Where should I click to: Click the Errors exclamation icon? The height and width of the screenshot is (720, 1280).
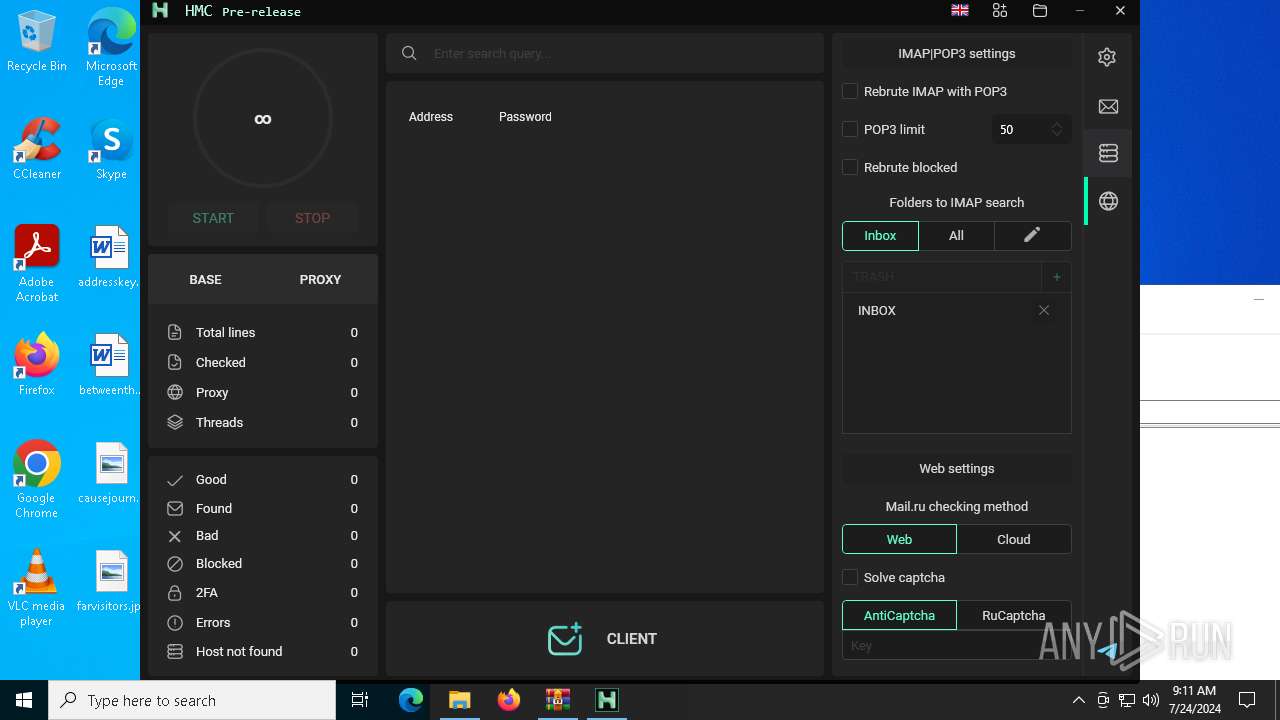[175, 622]
